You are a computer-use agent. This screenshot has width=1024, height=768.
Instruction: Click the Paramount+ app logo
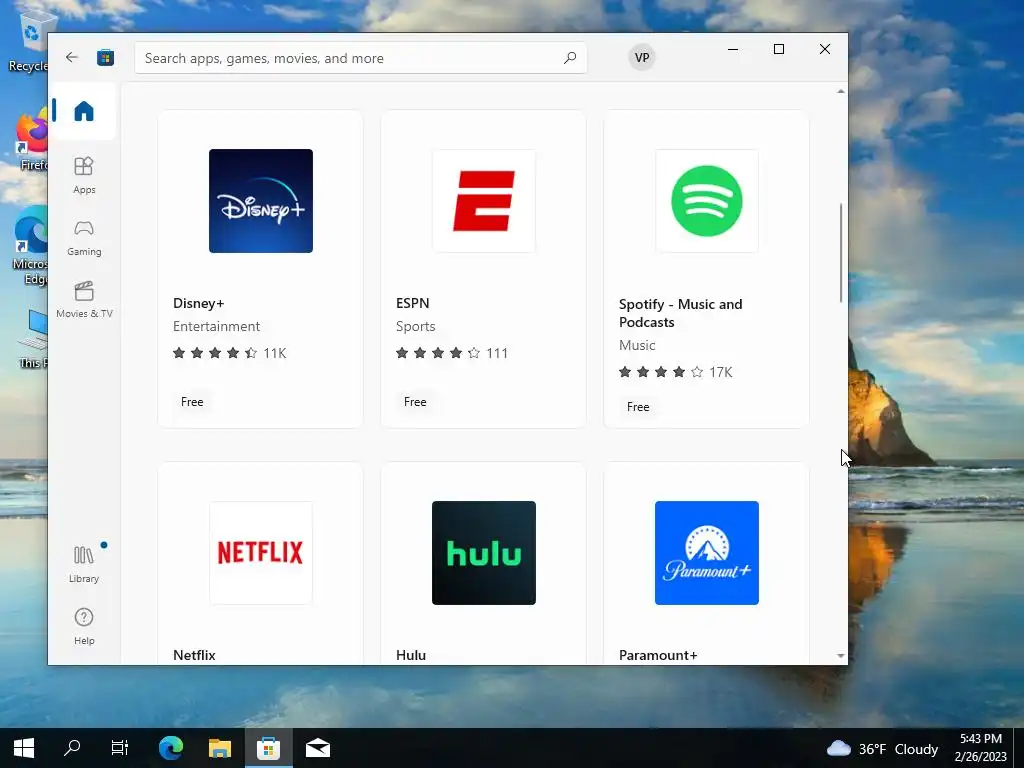click(x=707, y=552)
